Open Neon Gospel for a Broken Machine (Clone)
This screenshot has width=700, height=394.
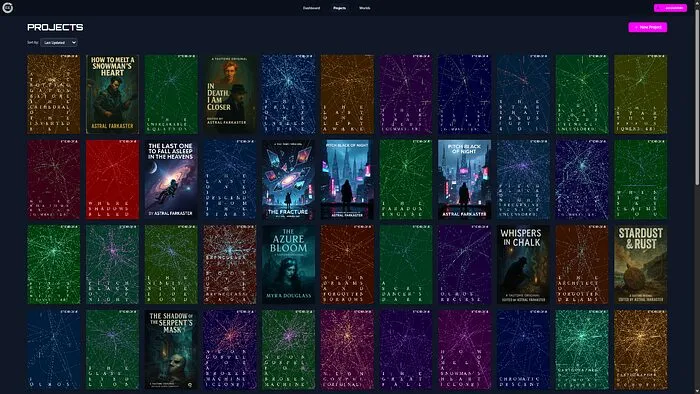coord(230,350)
